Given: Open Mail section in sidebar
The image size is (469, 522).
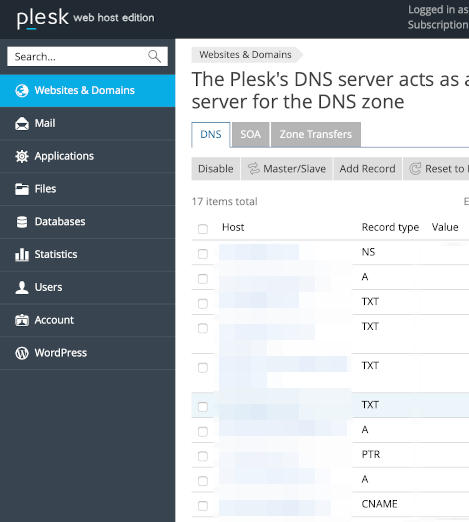Looking at the screenshot, I should 87,123.
